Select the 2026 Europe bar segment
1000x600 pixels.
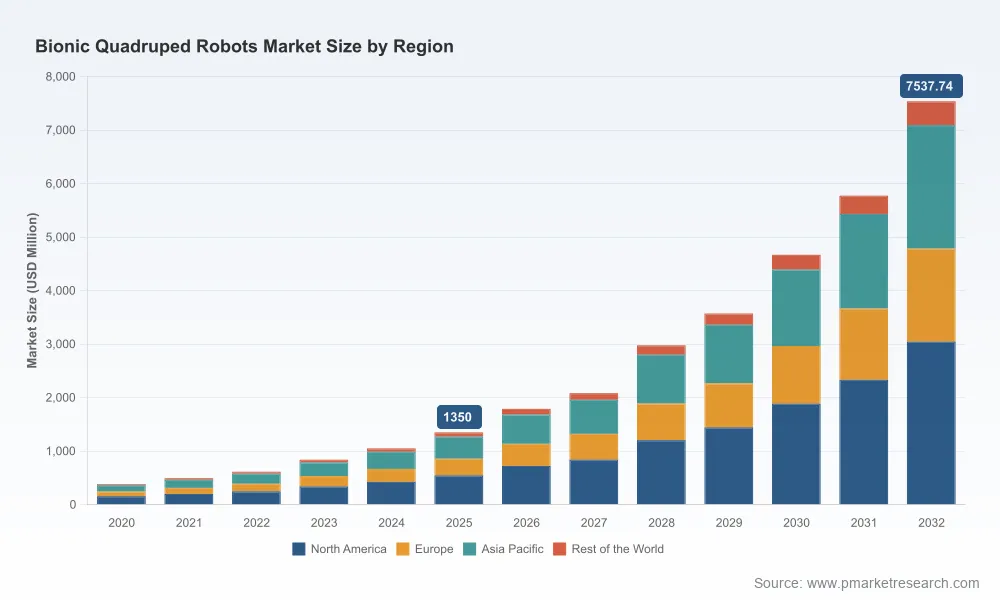526,455
